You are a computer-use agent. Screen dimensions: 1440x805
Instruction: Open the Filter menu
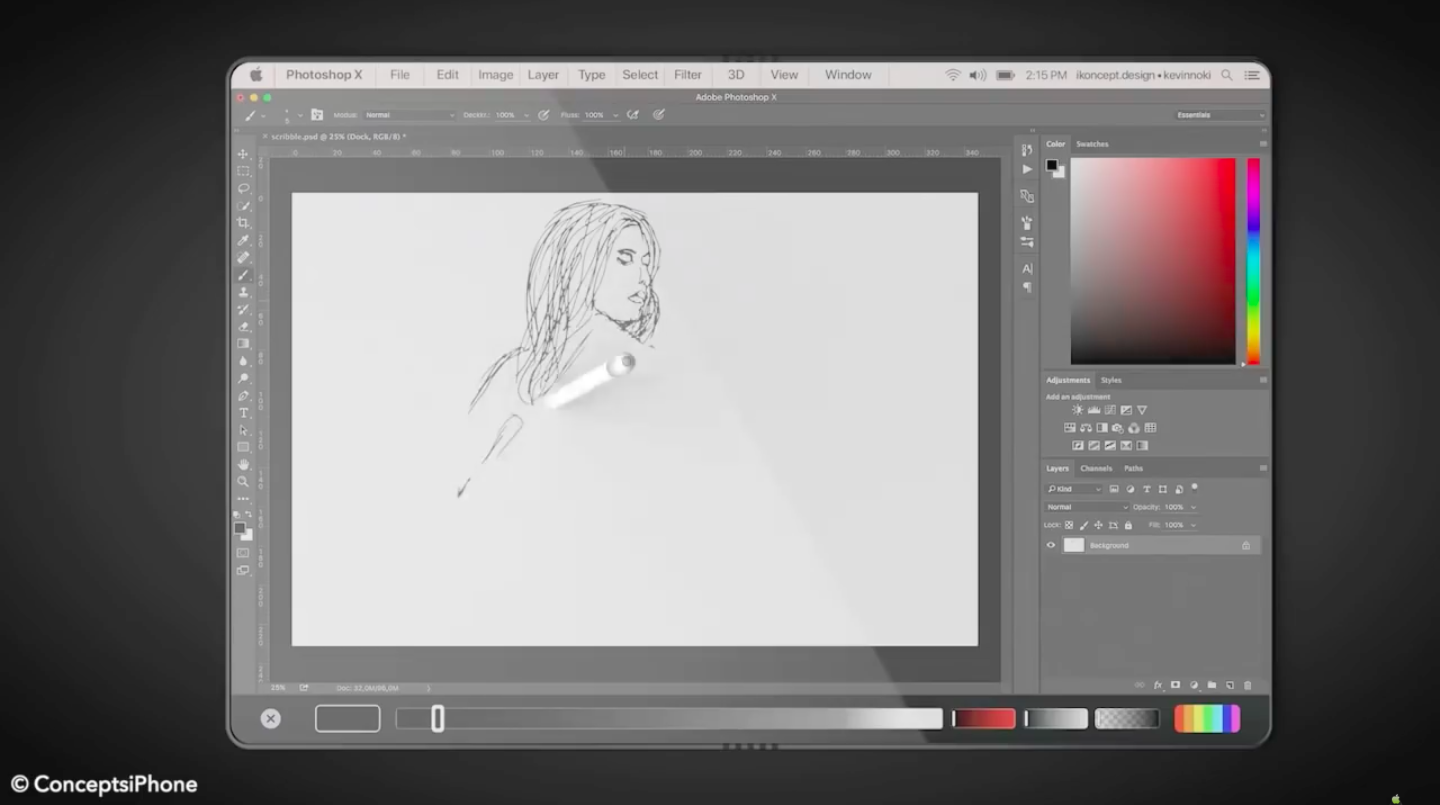coord(688,75)
